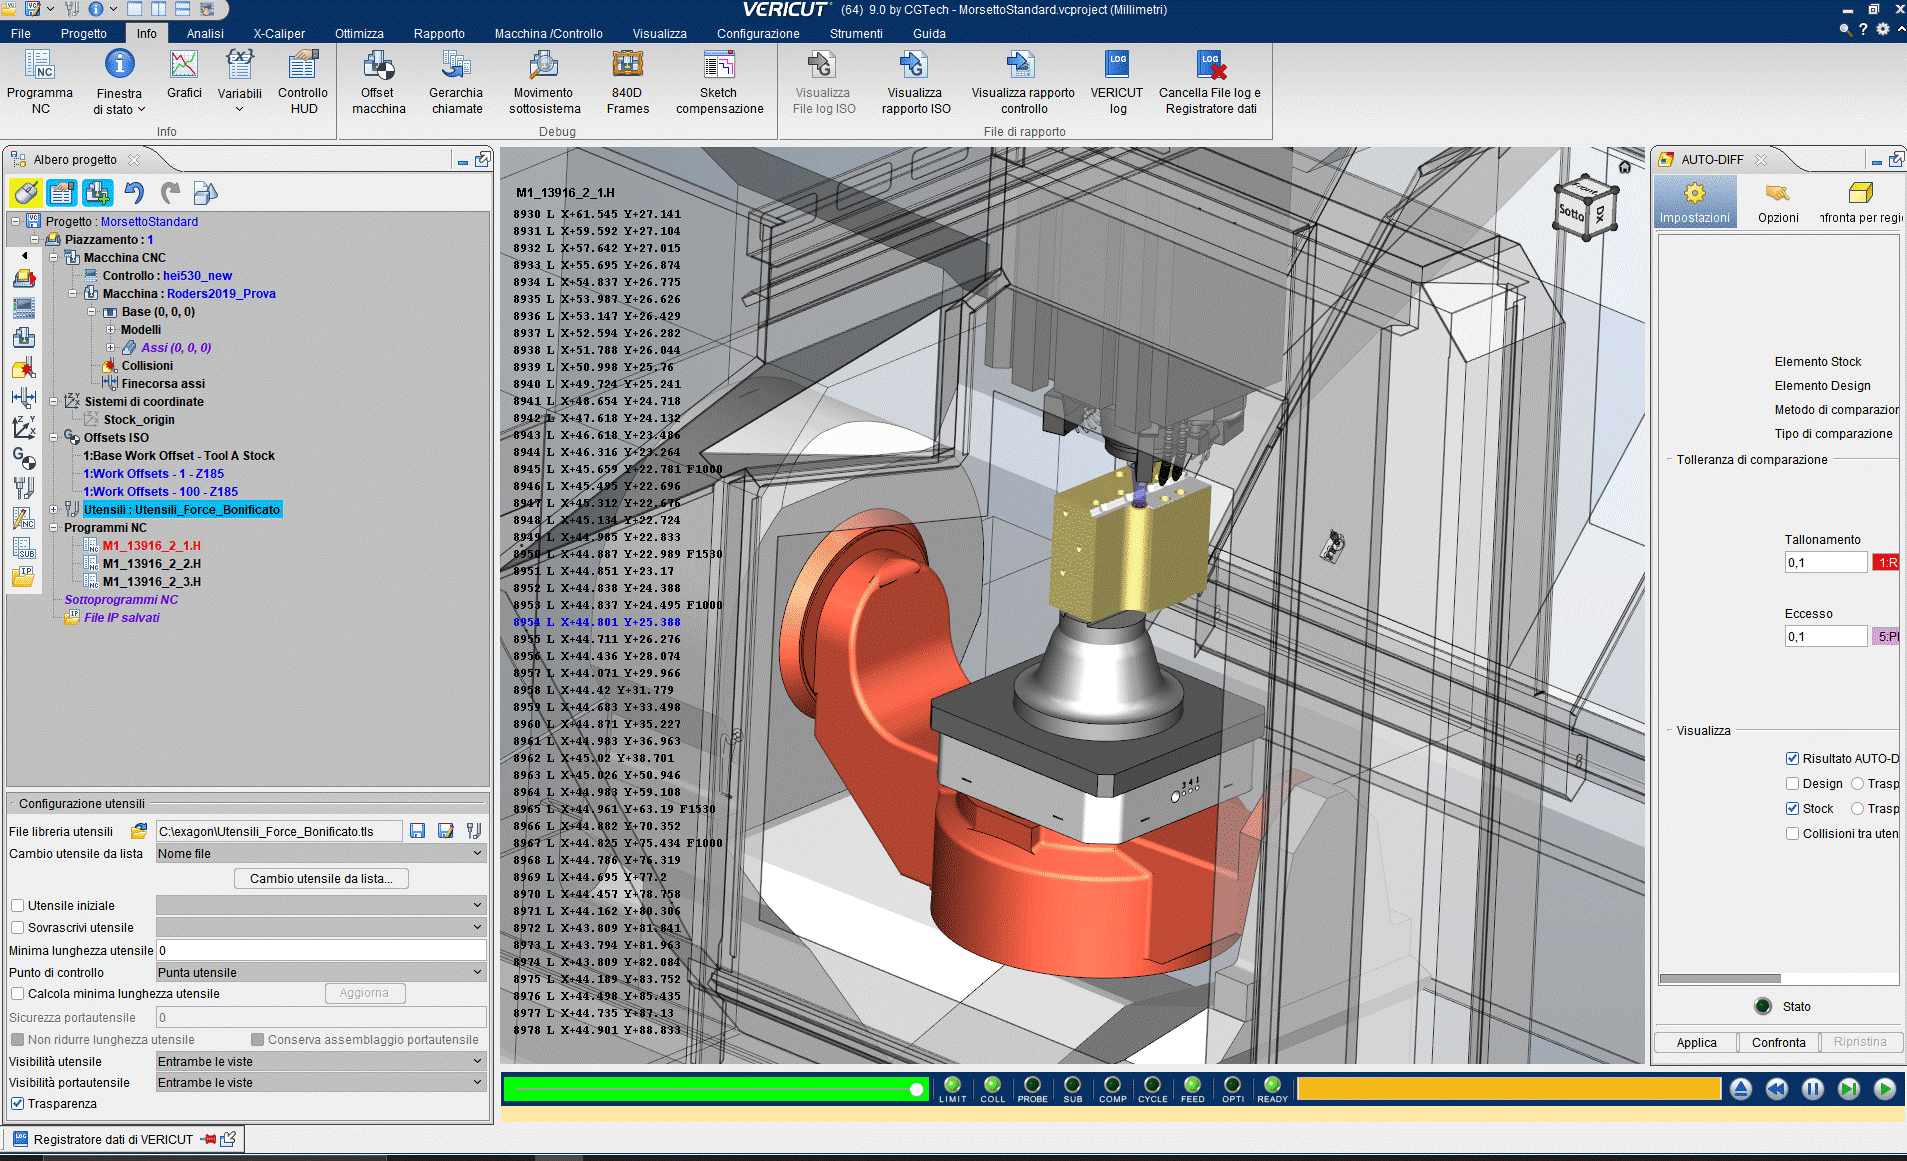Open the Ottimizza ribbon tab

(x=359, y=33)
